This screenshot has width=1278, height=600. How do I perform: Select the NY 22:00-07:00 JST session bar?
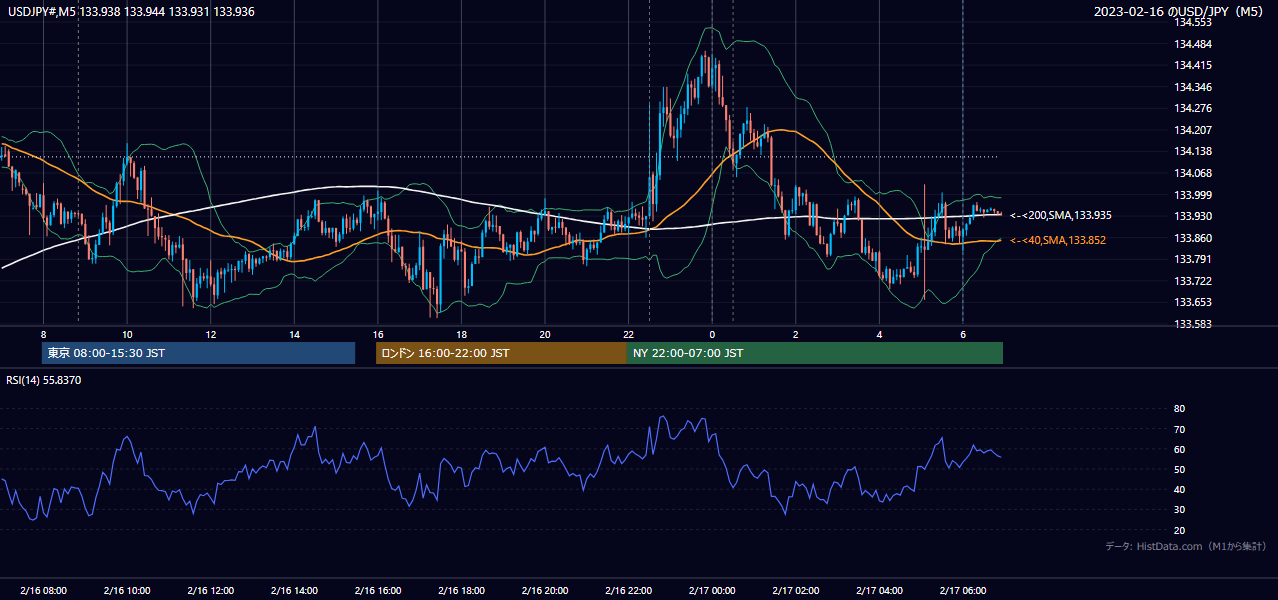pos(815,353)
